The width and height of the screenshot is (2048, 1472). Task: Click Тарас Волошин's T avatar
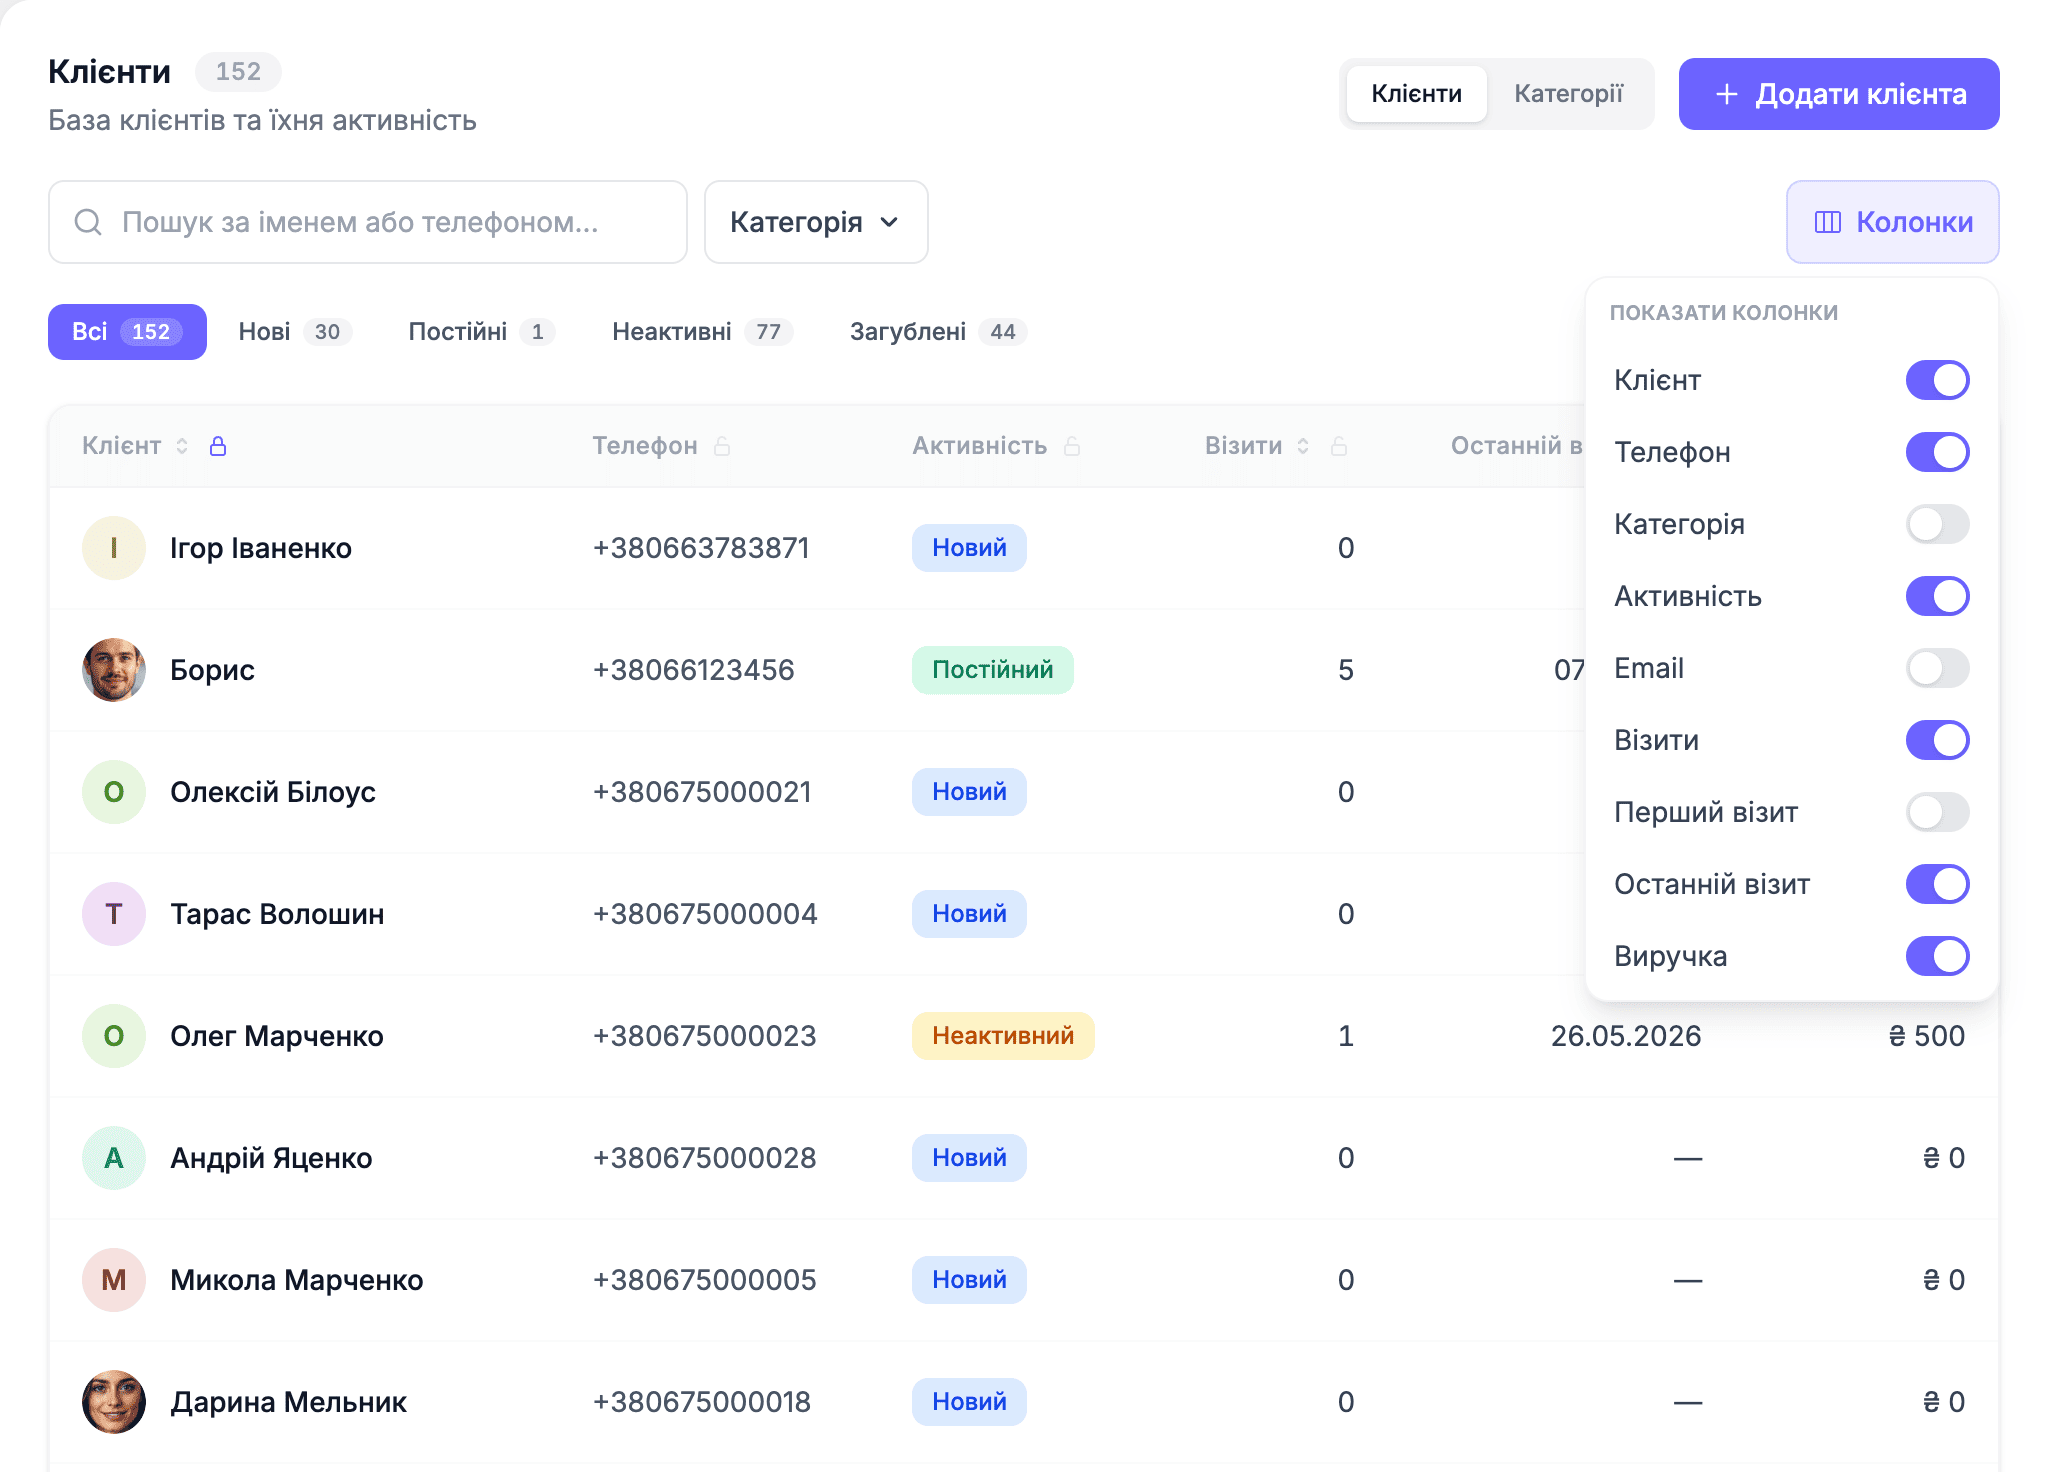114,914
